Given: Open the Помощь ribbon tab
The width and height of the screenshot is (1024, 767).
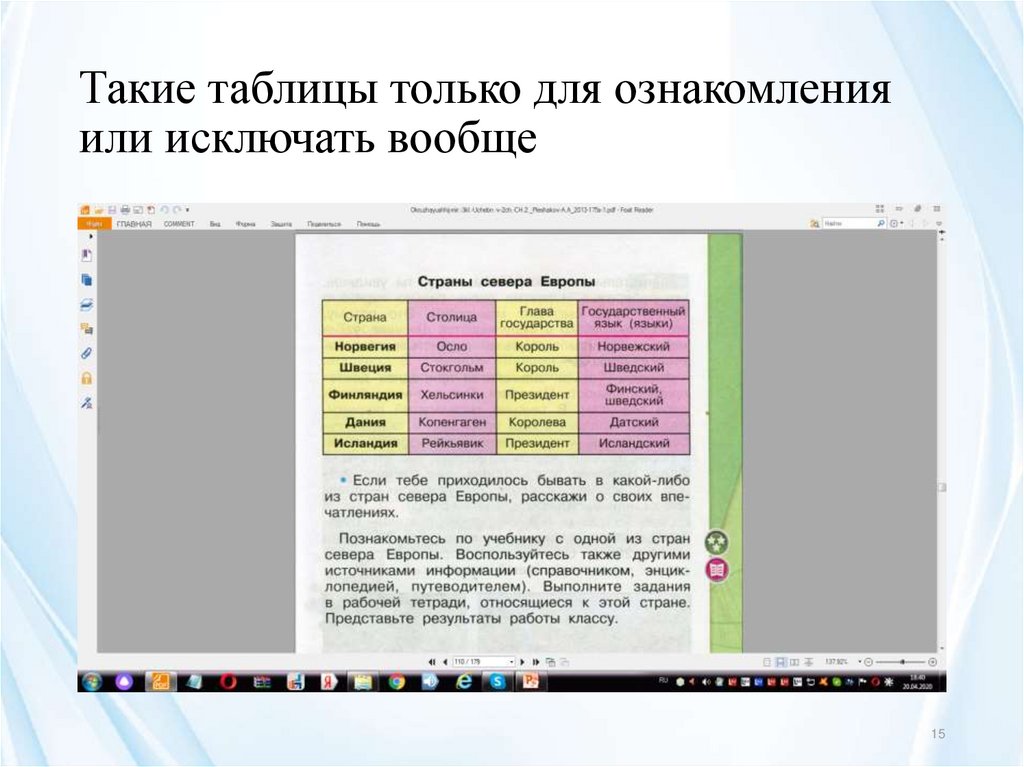Looking at the screenshot, I should pos(368,224).
